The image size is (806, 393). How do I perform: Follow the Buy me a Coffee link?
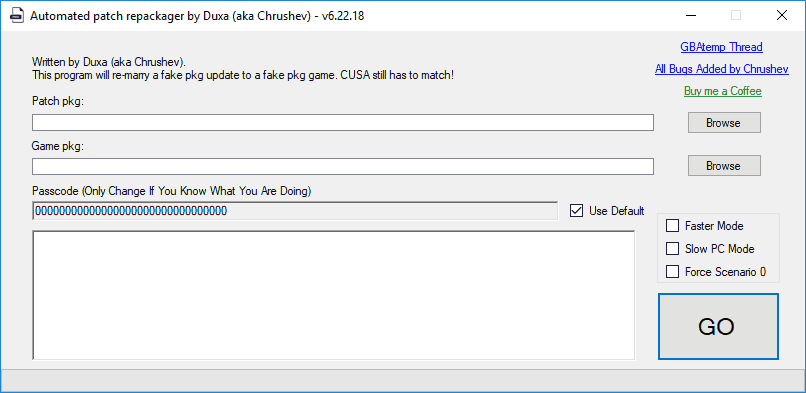[722, 91]
